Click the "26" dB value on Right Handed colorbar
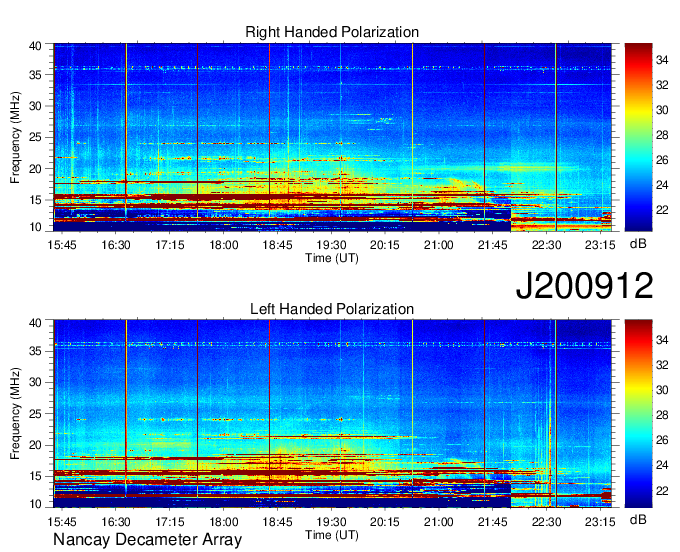Image resolution: width=680 pixels, height=552 pixels. 662,160
